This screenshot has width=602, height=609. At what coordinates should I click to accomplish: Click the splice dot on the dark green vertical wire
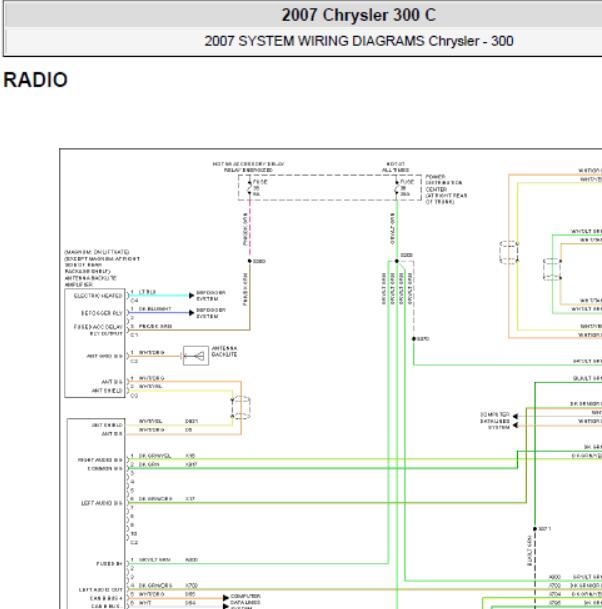click(x=535, y=529)
